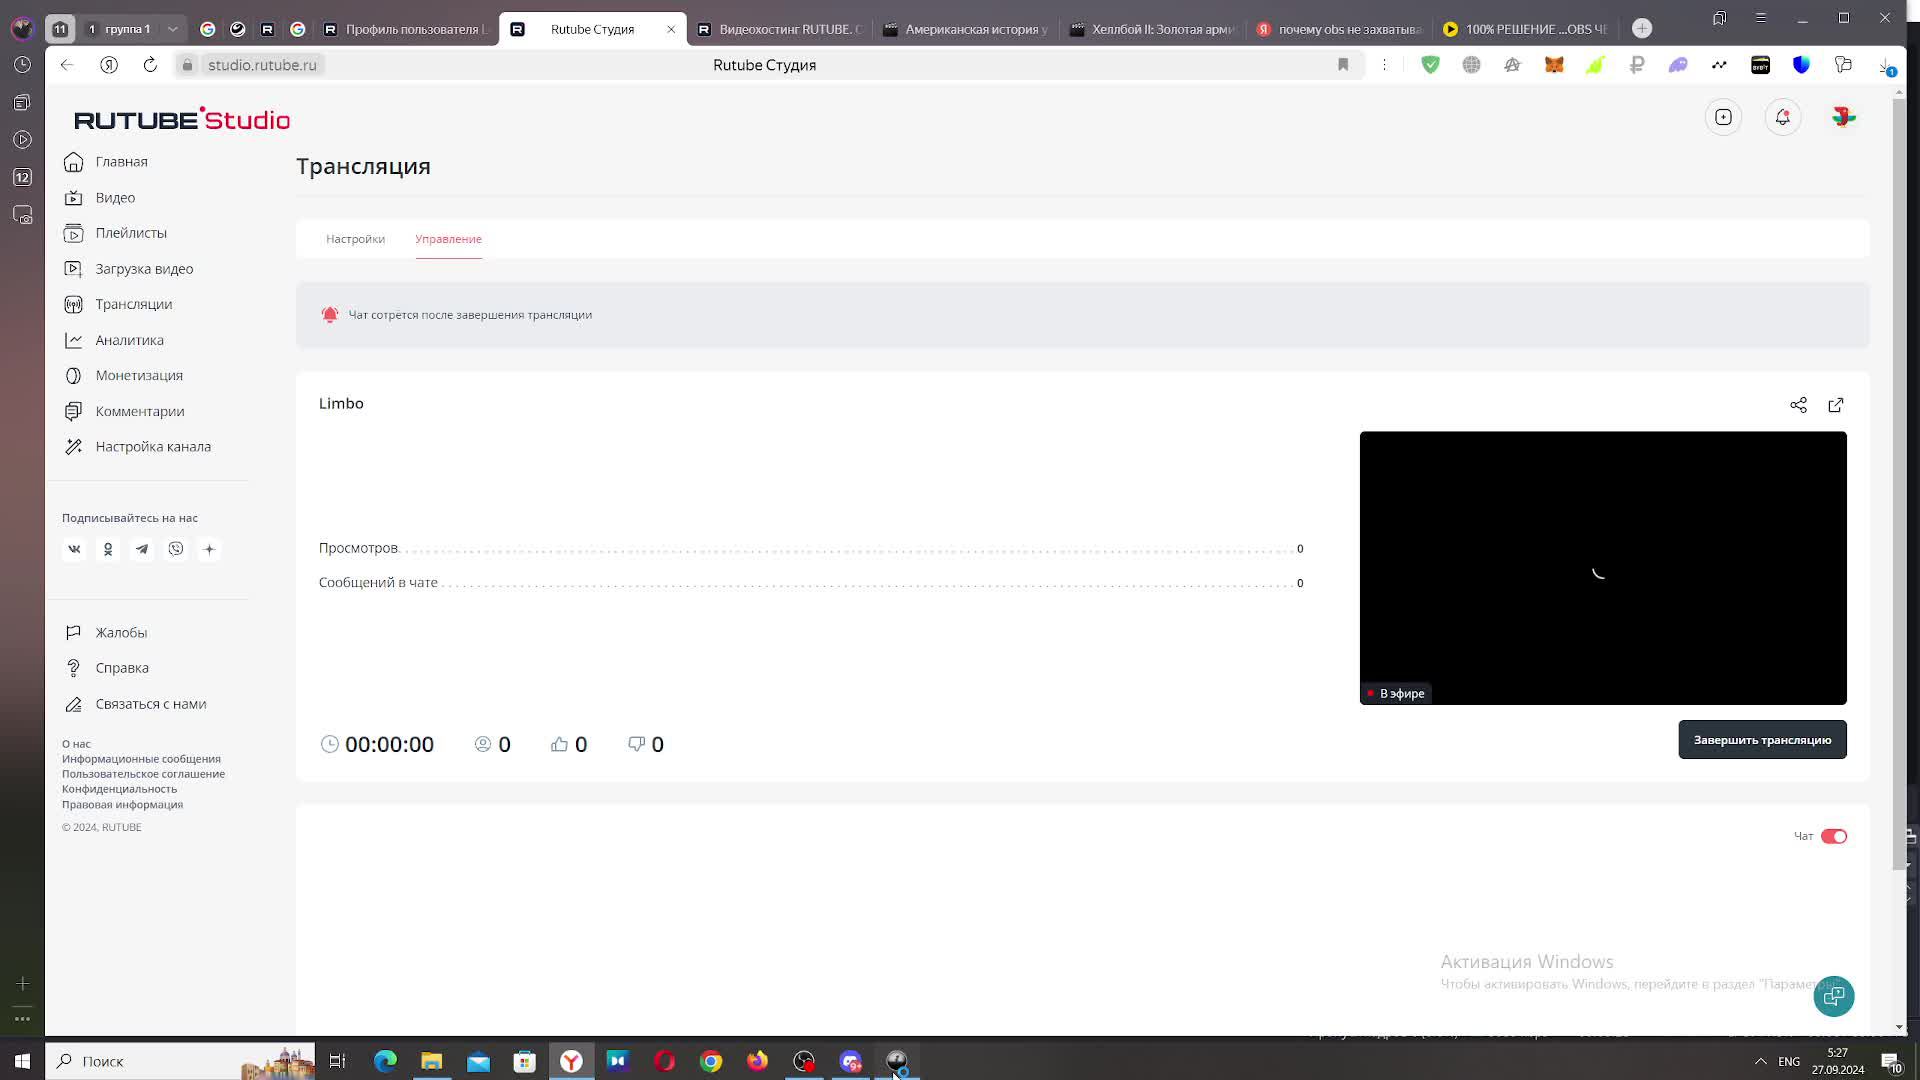Click the add video plus icon
Screen dimensions: 1920x1080
tap(1723, 117)
